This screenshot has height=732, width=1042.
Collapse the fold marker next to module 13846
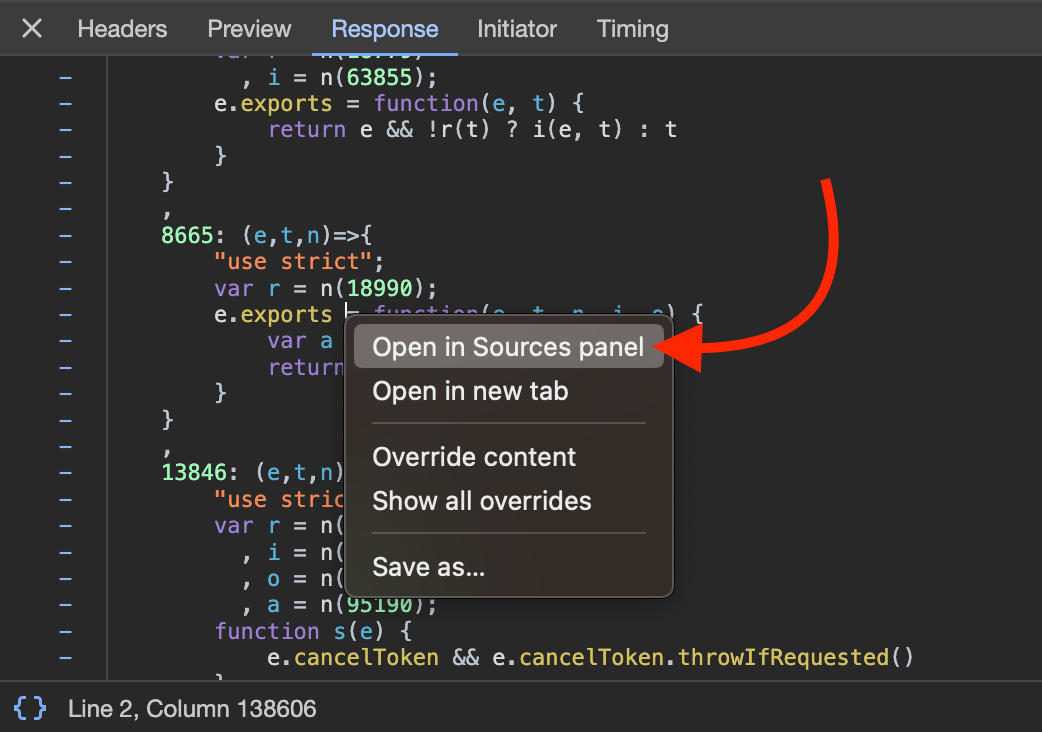click(65, 472)
